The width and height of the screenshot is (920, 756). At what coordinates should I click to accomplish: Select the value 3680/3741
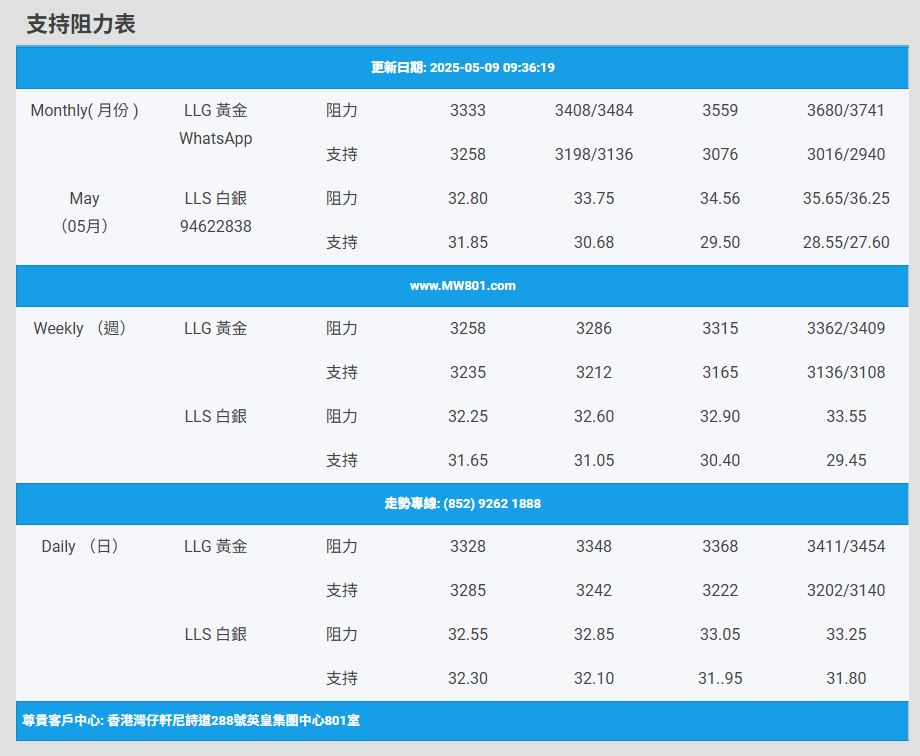pyautogui.click(x=845, y=110)
